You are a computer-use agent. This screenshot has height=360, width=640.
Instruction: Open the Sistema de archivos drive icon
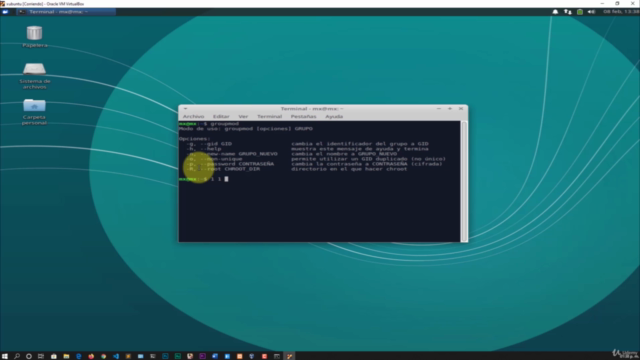[34, 69]
